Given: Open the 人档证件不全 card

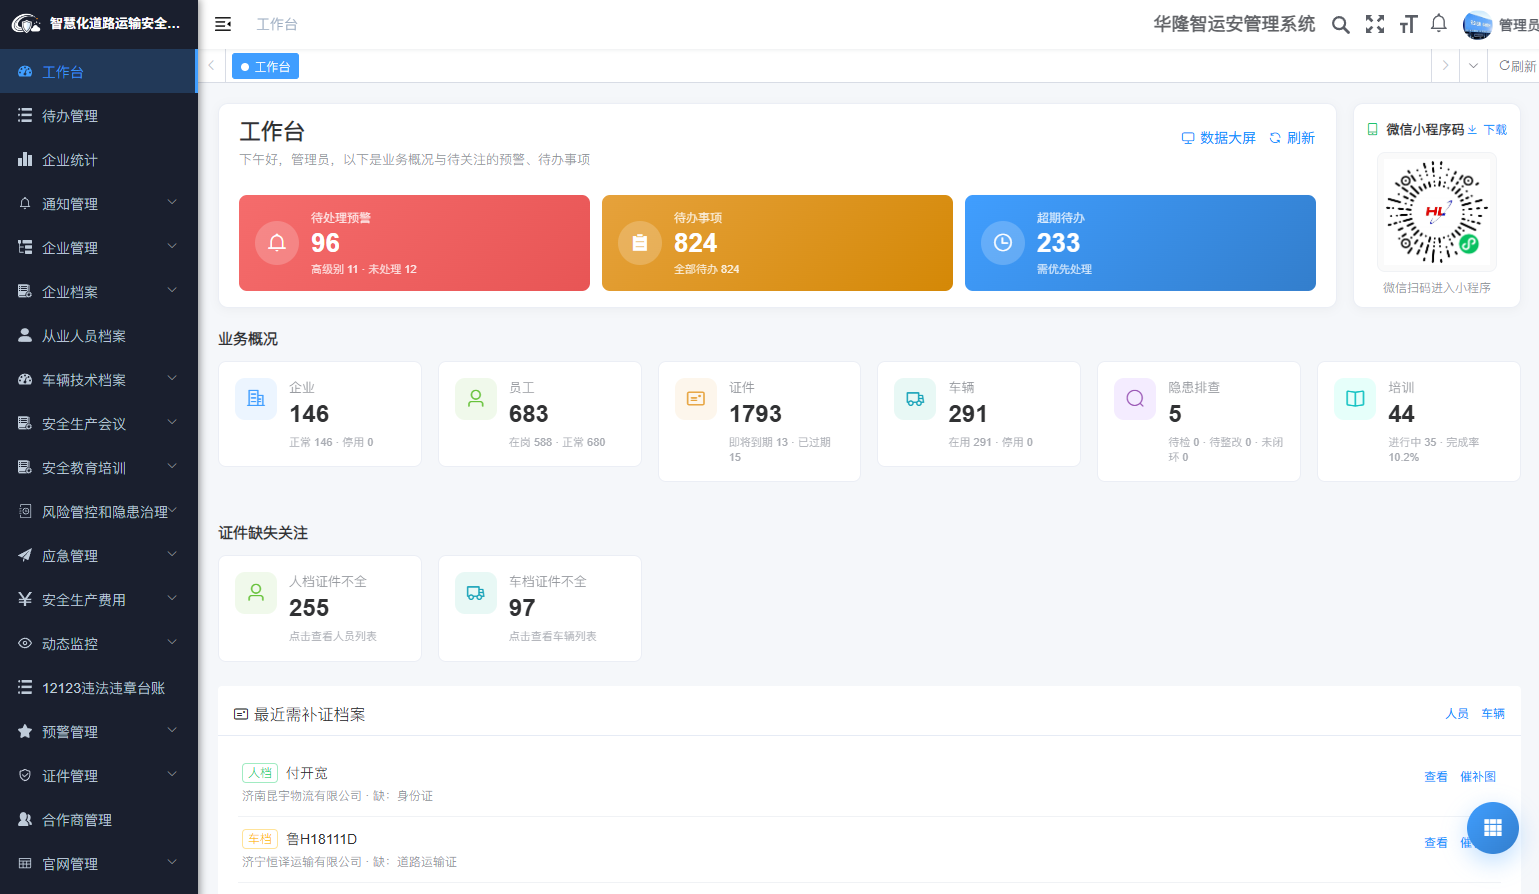Looking at the screenshot, I should pos(320,608).
